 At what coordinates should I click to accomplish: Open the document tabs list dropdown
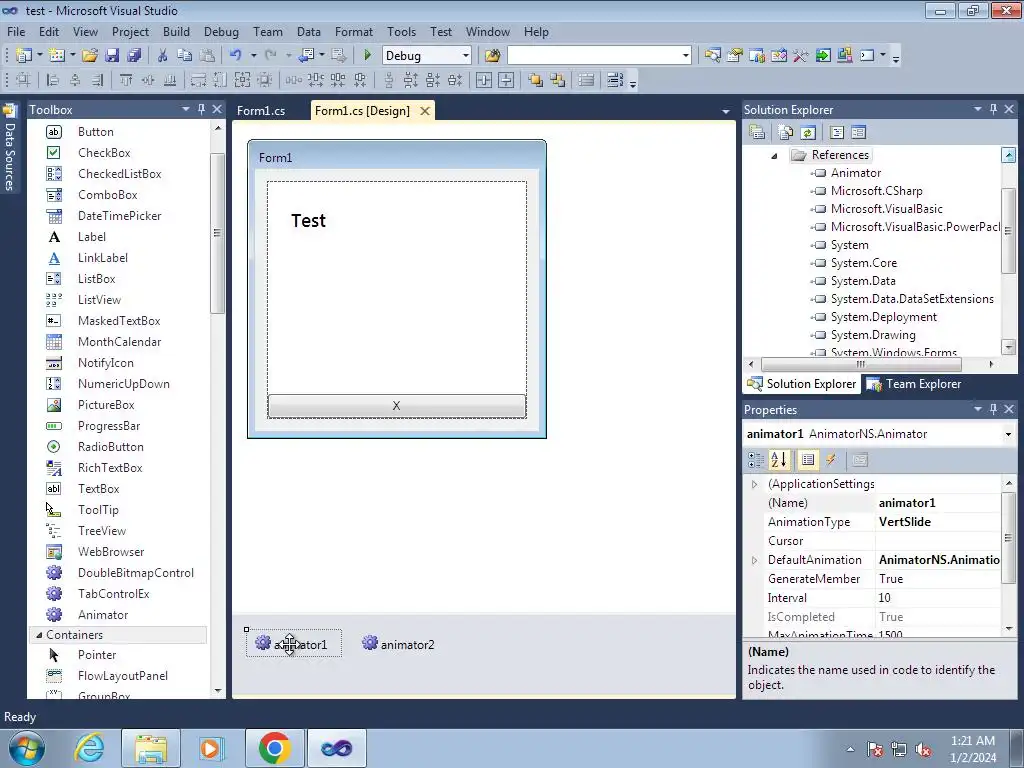click(x=725, y=111)
